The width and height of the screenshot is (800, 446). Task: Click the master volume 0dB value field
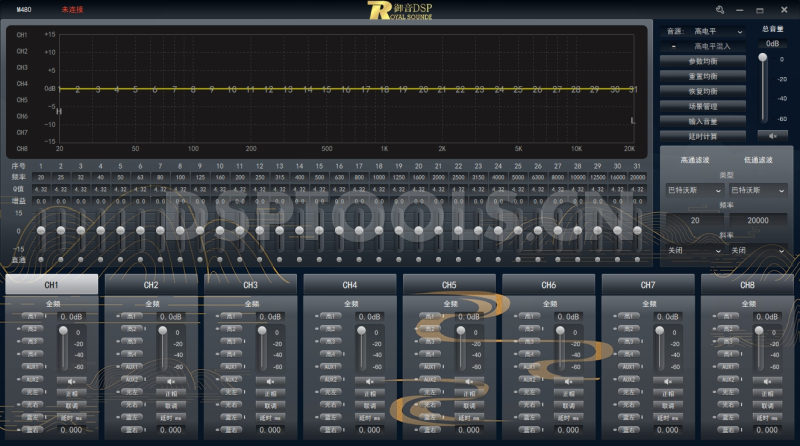[772, 44]
